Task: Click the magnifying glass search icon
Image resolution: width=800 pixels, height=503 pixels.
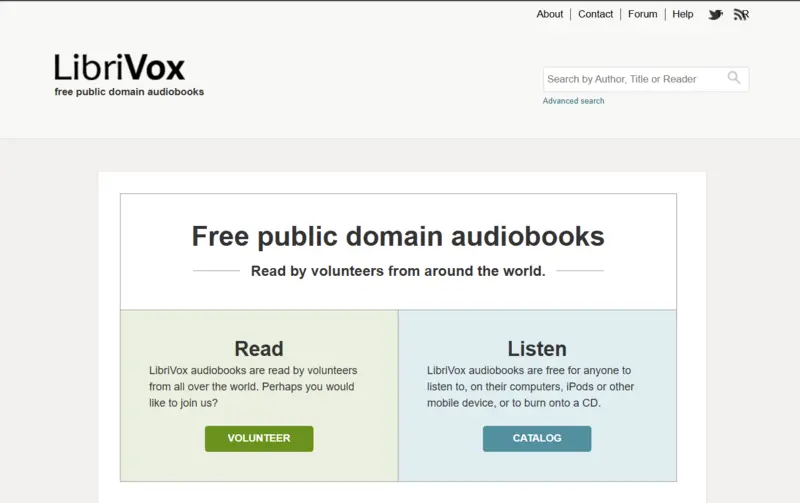Action: [x=734, y=78]
